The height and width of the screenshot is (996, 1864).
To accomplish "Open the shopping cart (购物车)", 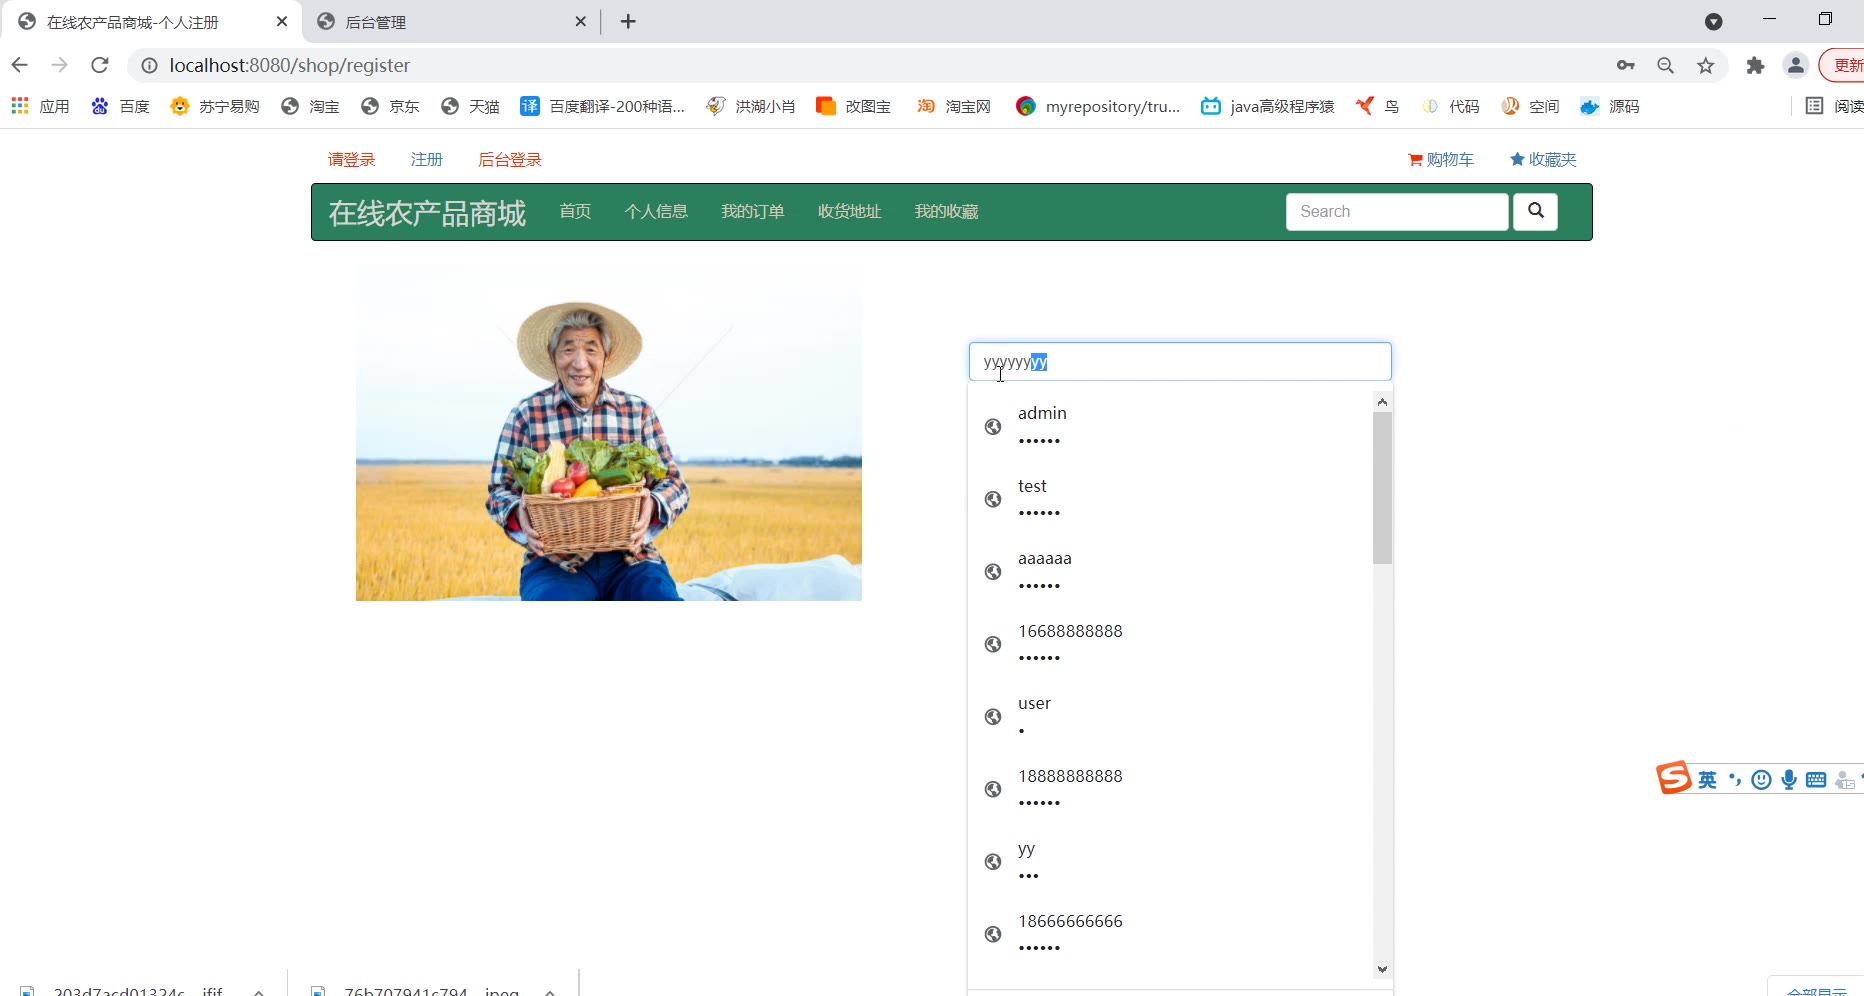I will pos(1440,160).
